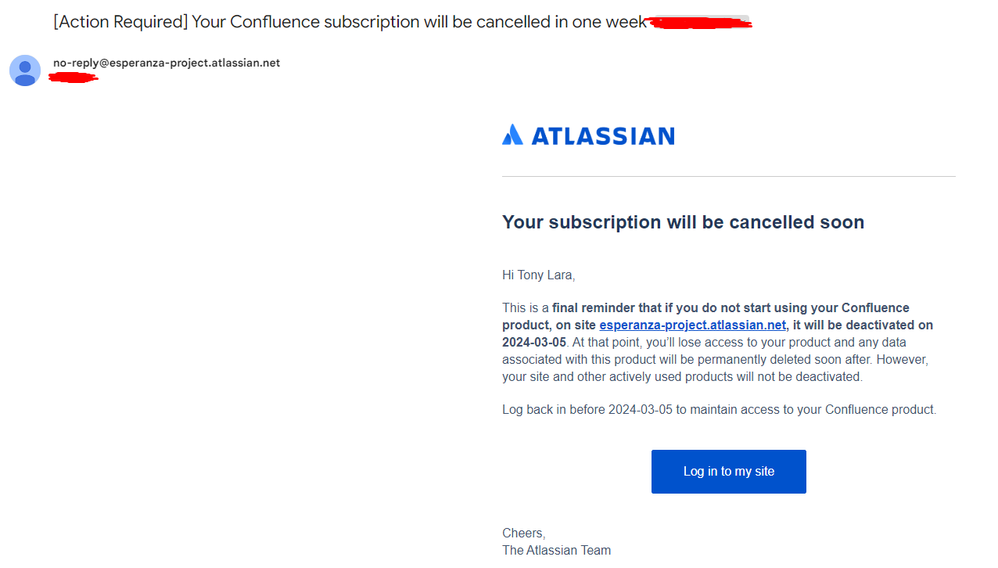The image size is (998, 568).
Task: Click the Hi Tony Lara greeting
Action: [x=538, y=275]
